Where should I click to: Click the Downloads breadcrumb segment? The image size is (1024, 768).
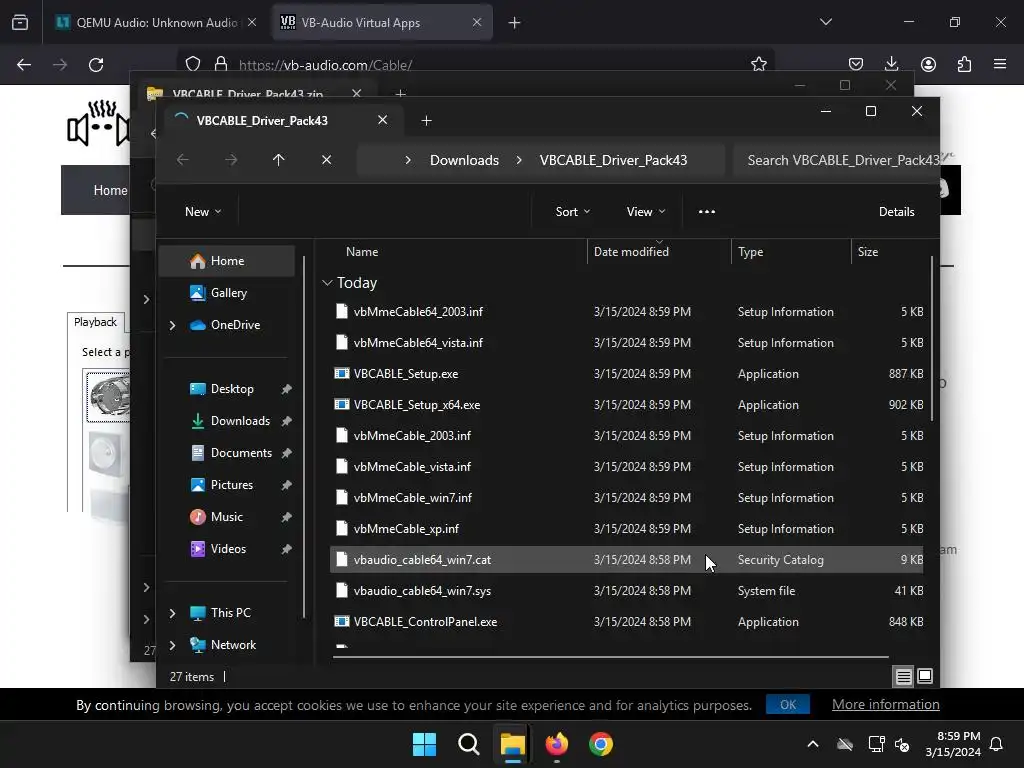pos(464,160)
